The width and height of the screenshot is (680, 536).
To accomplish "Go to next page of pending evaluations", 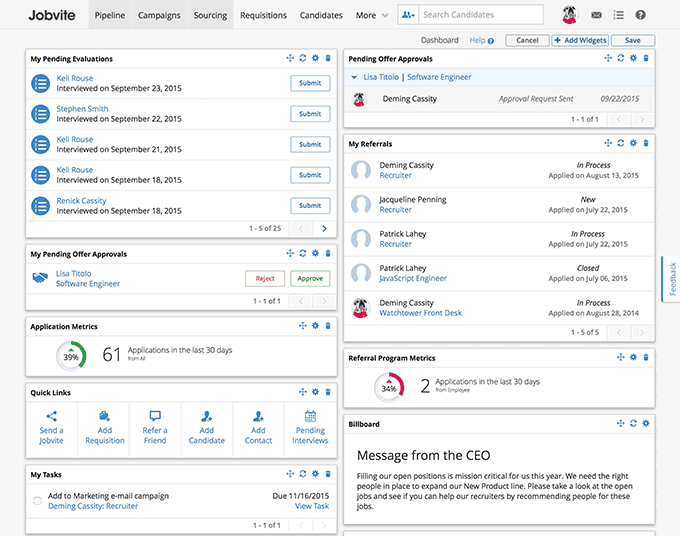I will (x=324, y=228).
